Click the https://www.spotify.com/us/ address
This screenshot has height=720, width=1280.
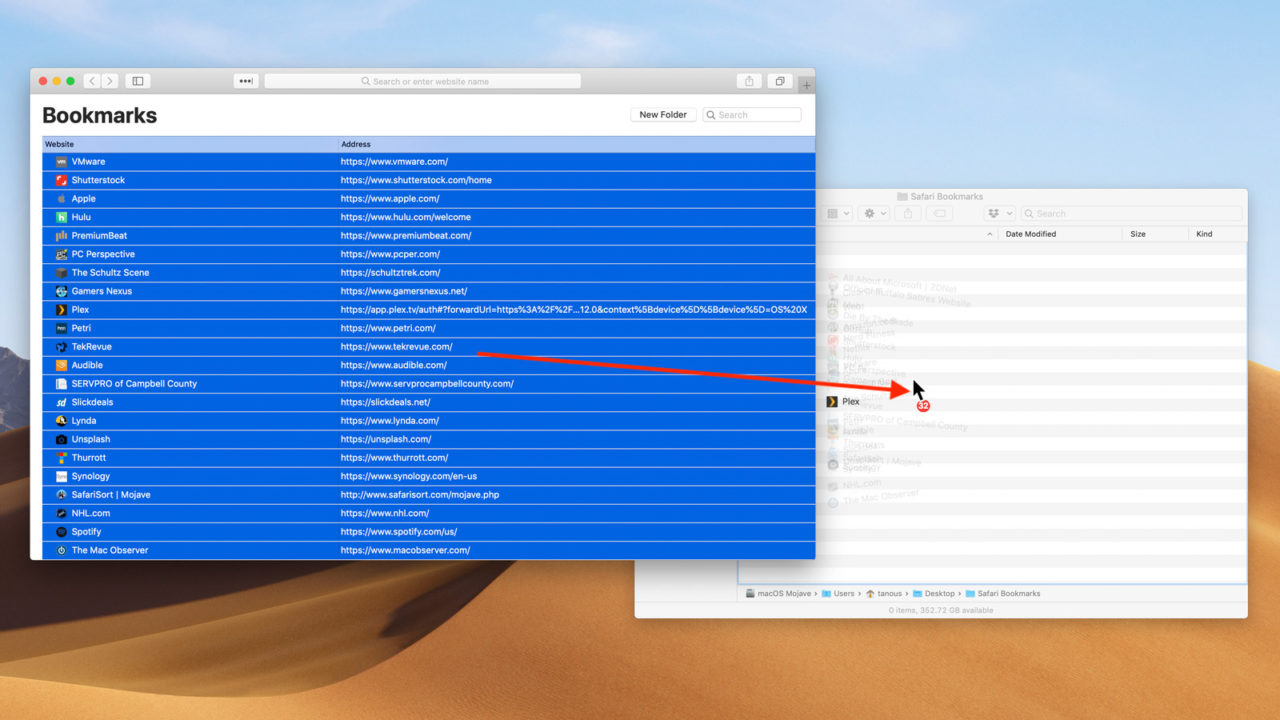point(399,532)
